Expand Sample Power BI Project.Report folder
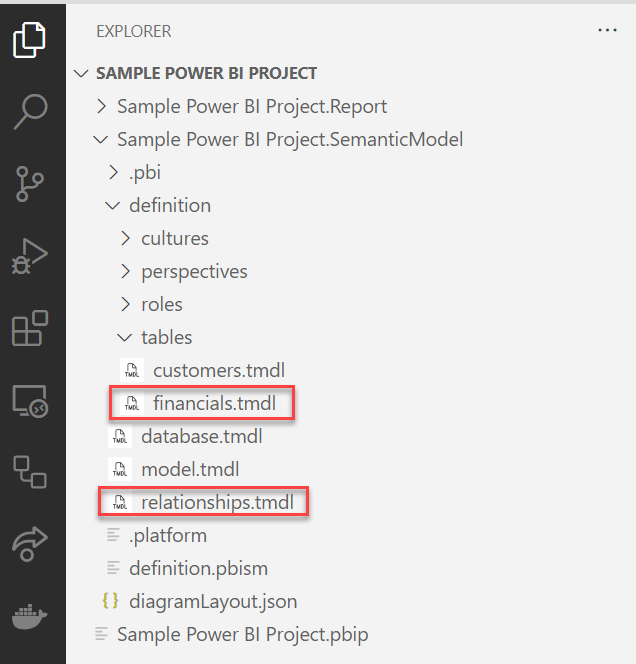This screenshot has width=636, height=664. point(251,106)
